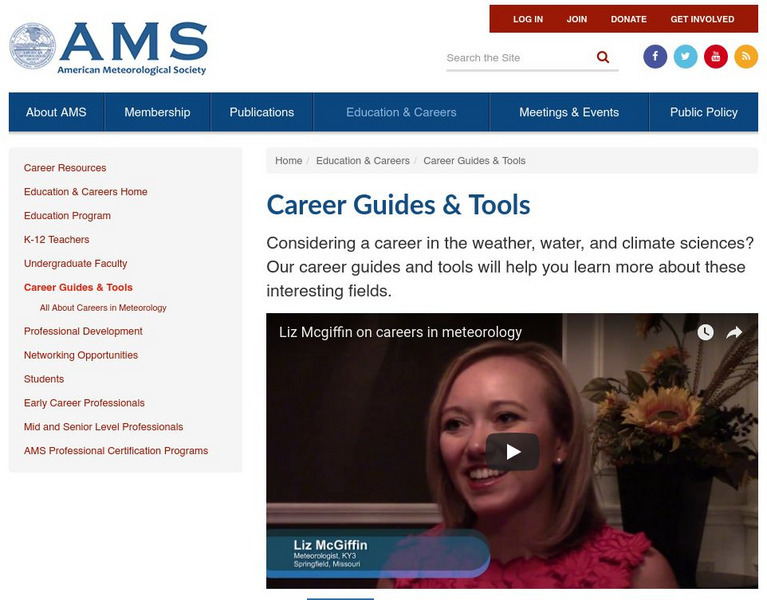Open Education & Careers Home sidebar link
This screenshot has height=600, width=767.
pyautogui.click(x=86, y=192)
